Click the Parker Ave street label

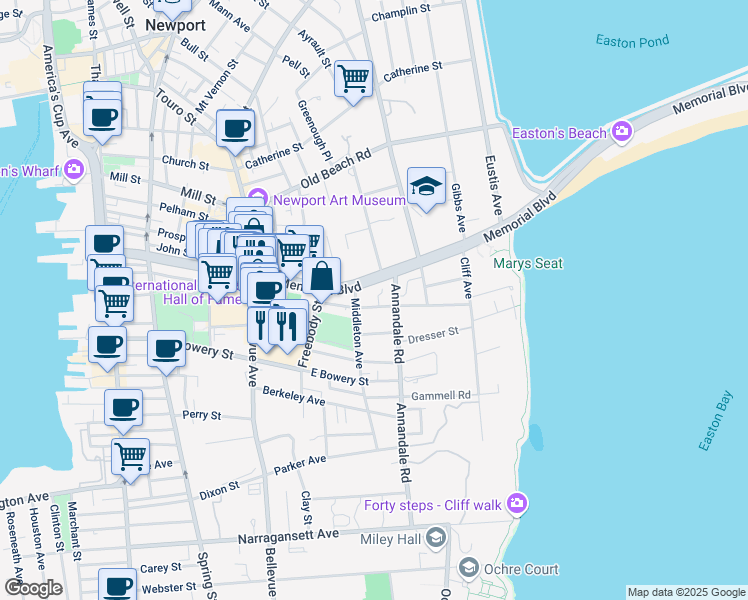click(x=300, y=465)
